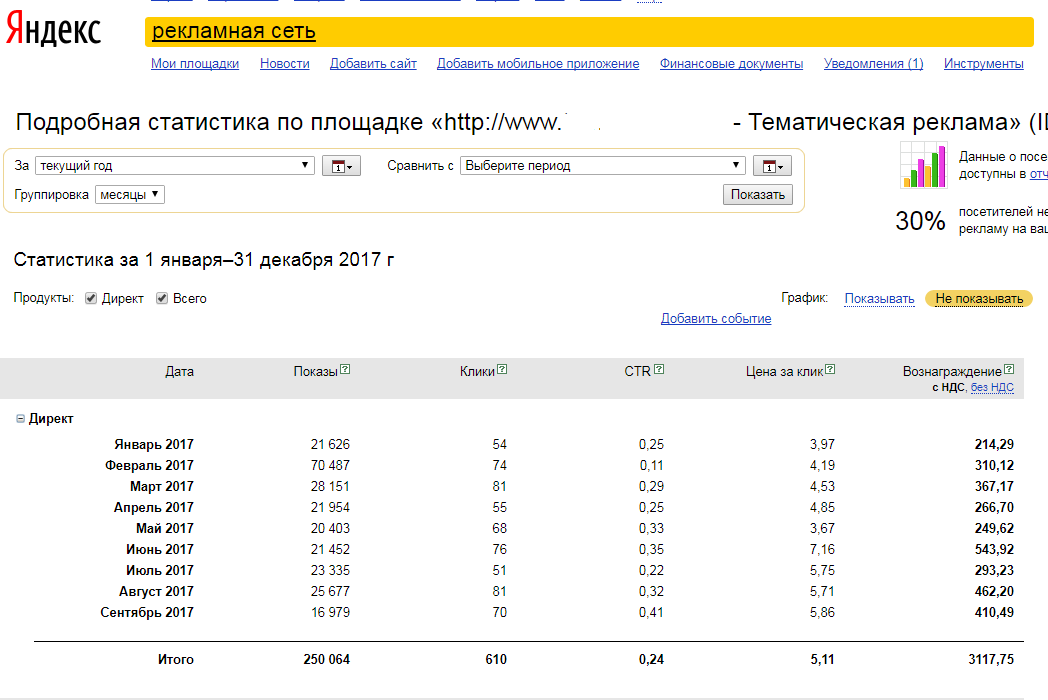Click the Август 2017 row label

point(156,592)
